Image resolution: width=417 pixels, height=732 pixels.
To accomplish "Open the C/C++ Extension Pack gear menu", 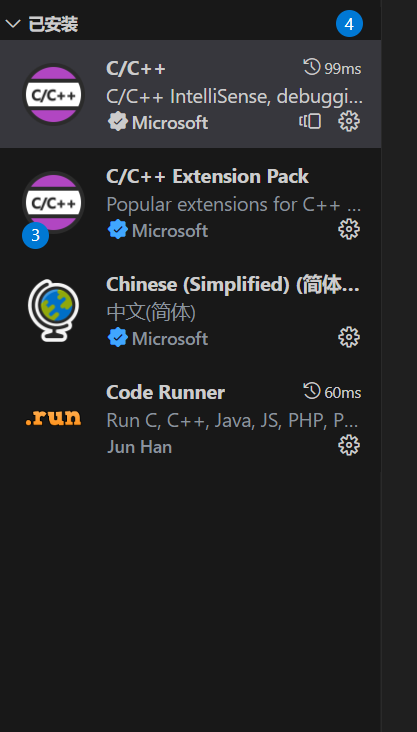I will coord(349,229).
